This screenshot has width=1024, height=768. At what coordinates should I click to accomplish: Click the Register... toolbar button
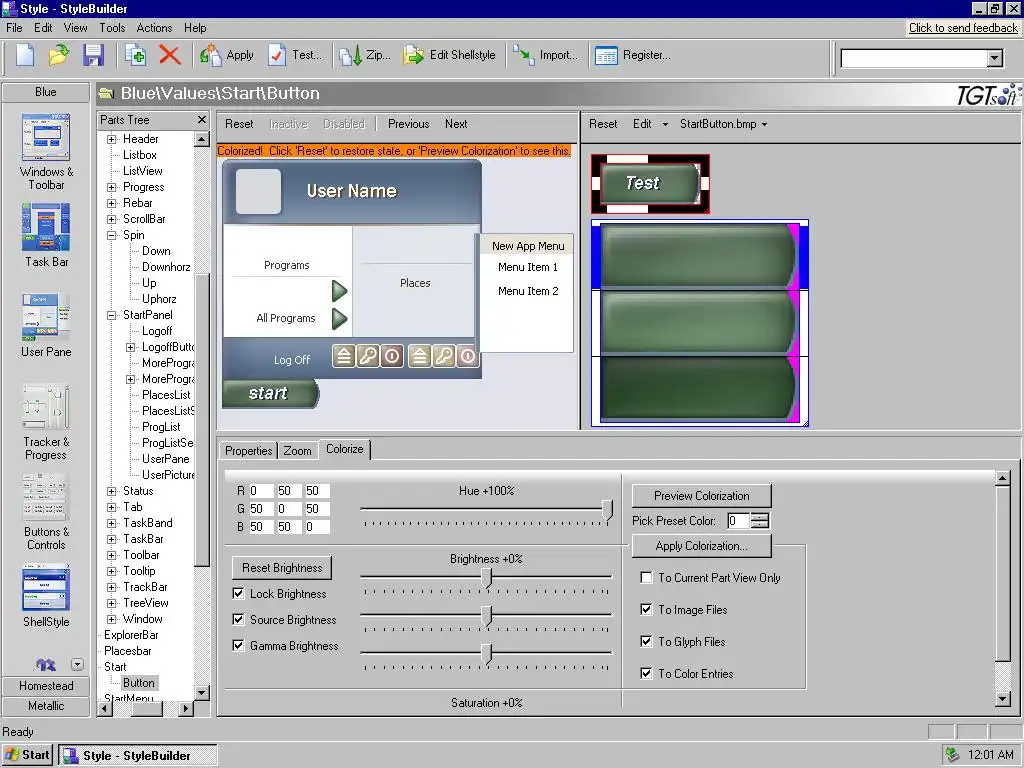pyautogui.click(x=633, y=55)
